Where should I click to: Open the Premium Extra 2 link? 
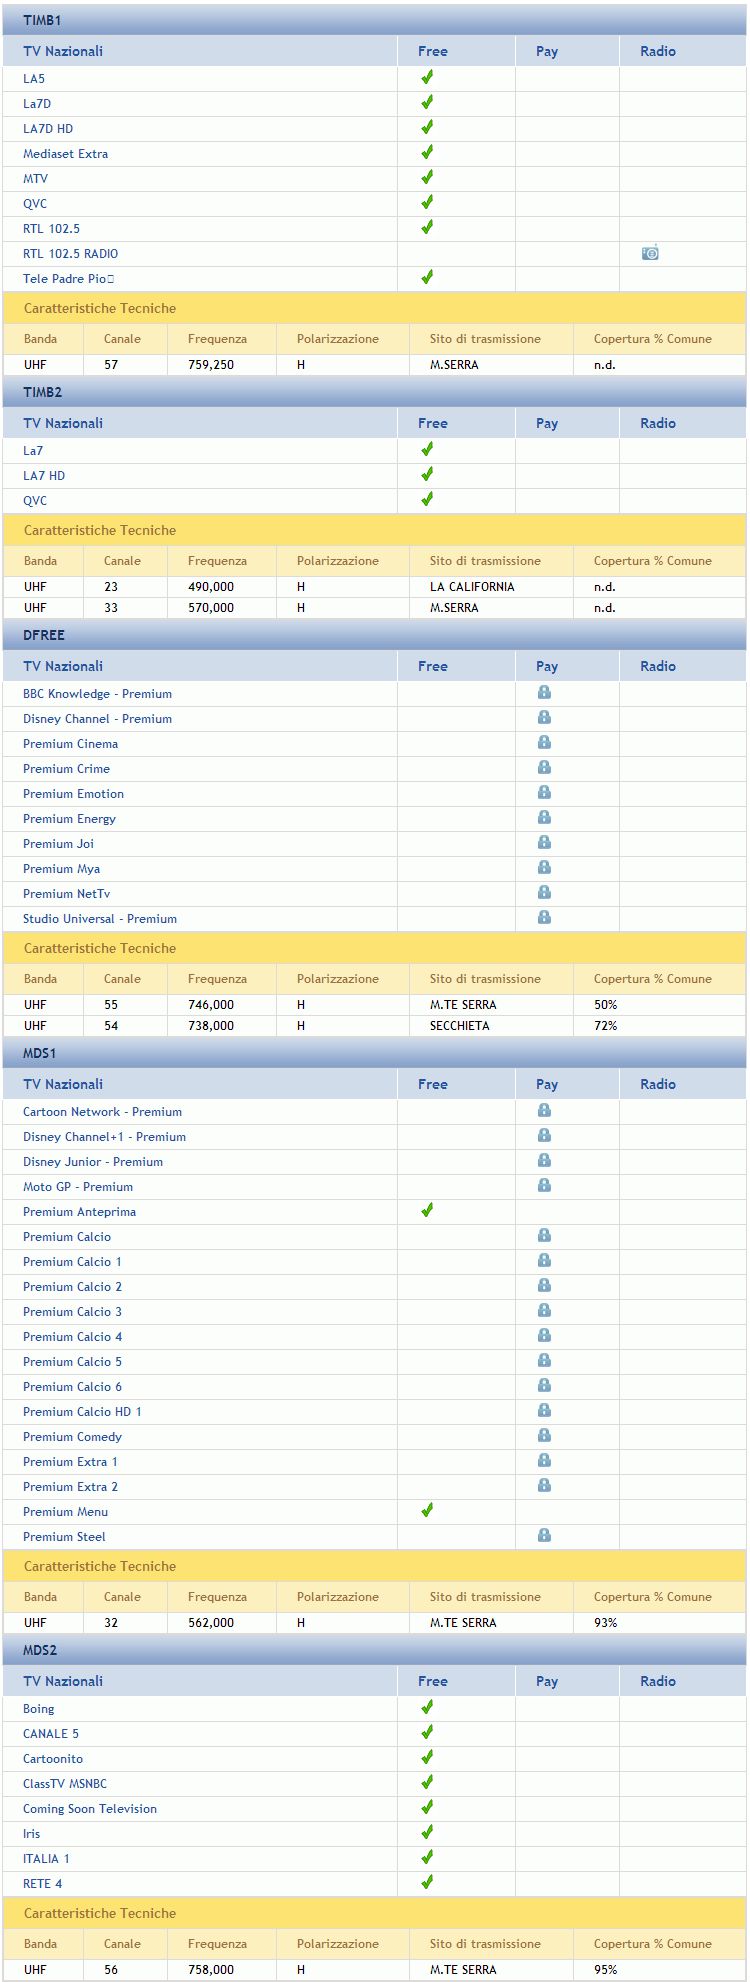click(x=70, y=1487)
